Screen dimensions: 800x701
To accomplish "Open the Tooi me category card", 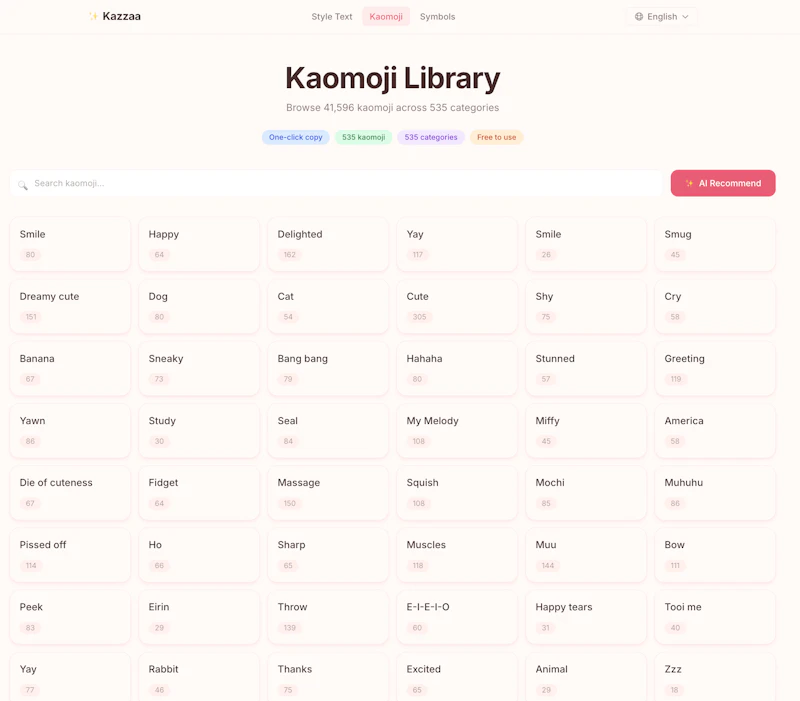I will [x=715, y=617].
